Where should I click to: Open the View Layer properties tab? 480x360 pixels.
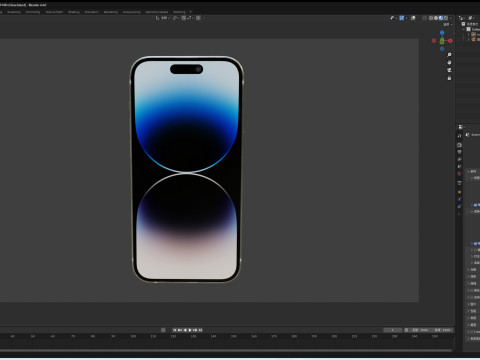(459, 159)
